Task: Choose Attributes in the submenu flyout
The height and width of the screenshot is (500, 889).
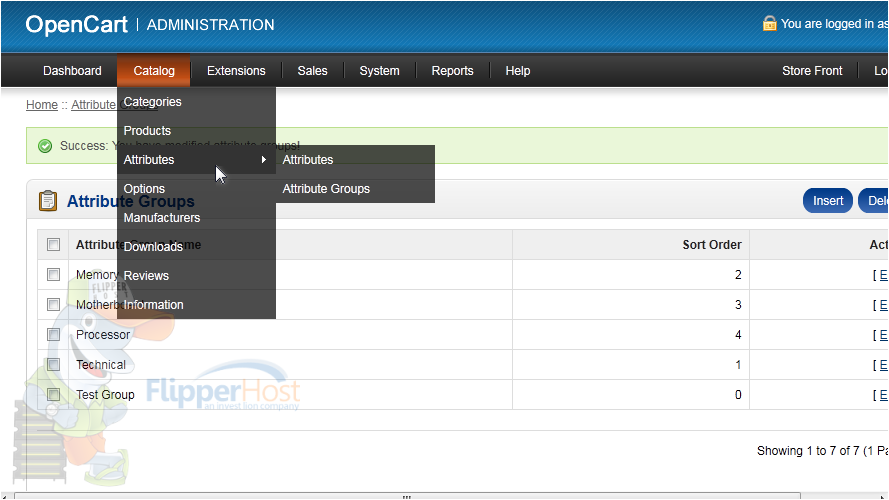Action: [355, 160]
